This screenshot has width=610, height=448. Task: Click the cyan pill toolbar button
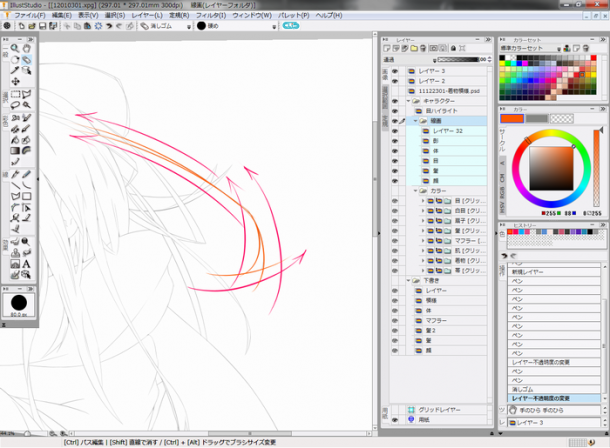point(291,26)
